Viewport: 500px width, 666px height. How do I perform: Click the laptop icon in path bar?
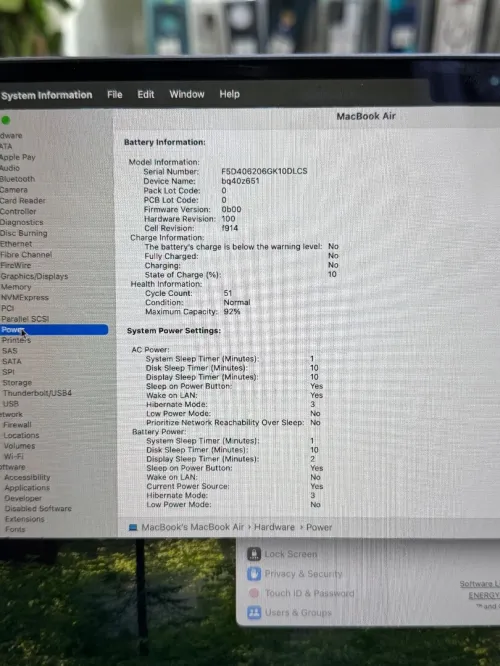(x=133, y=528)
